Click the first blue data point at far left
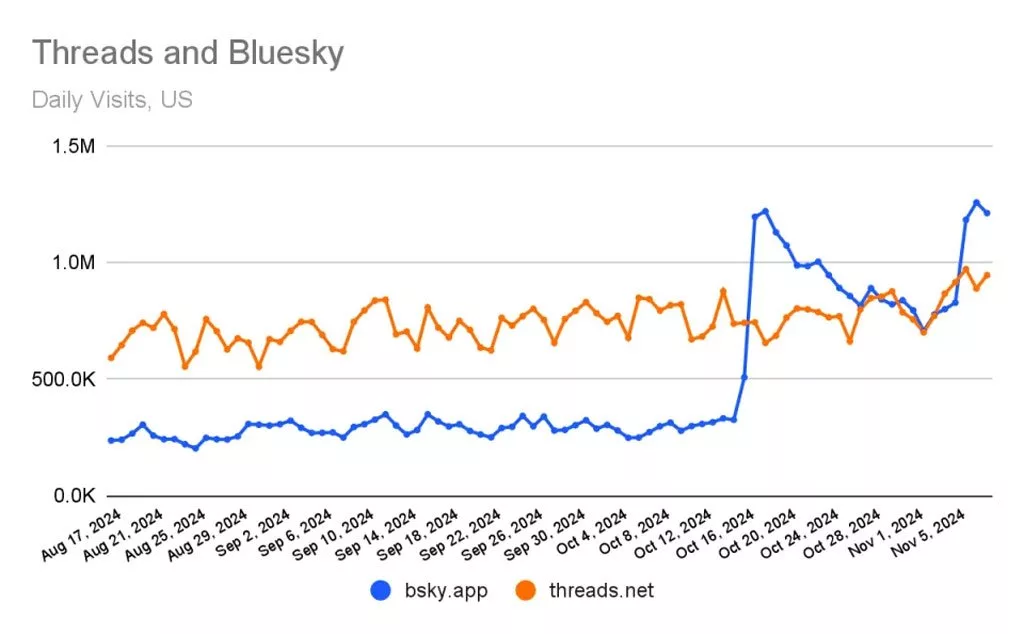The width and height of the screenshot is (1024, 634). (111, 440)
